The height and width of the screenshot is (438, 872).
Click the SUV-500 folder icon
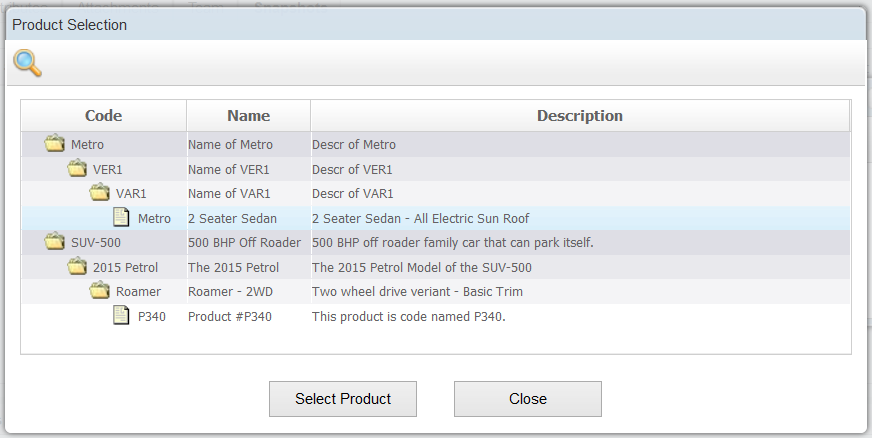point(55,242)
